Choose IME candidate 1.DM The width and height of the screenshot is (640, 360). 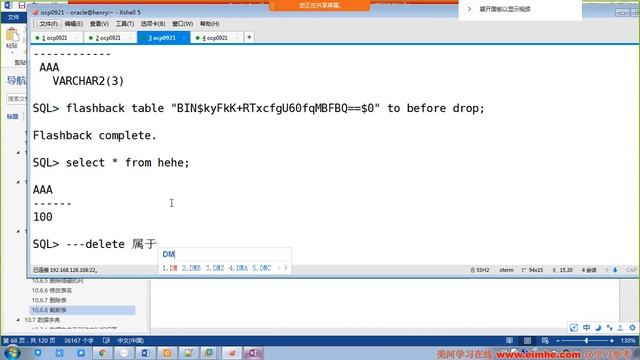click(170, 268)
